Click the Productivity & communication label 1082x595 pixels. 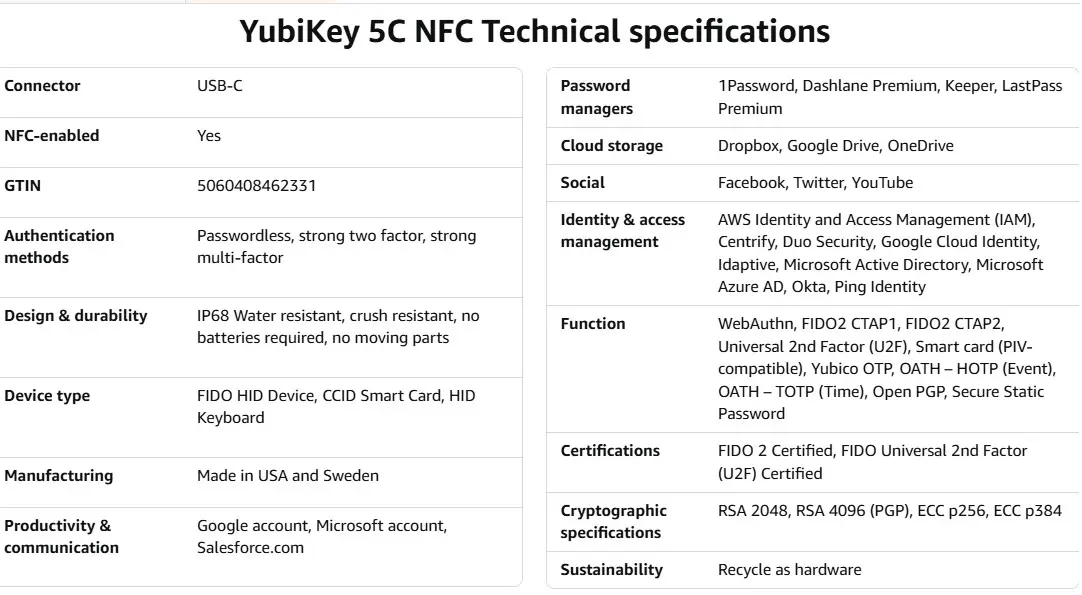coord(61,537)
